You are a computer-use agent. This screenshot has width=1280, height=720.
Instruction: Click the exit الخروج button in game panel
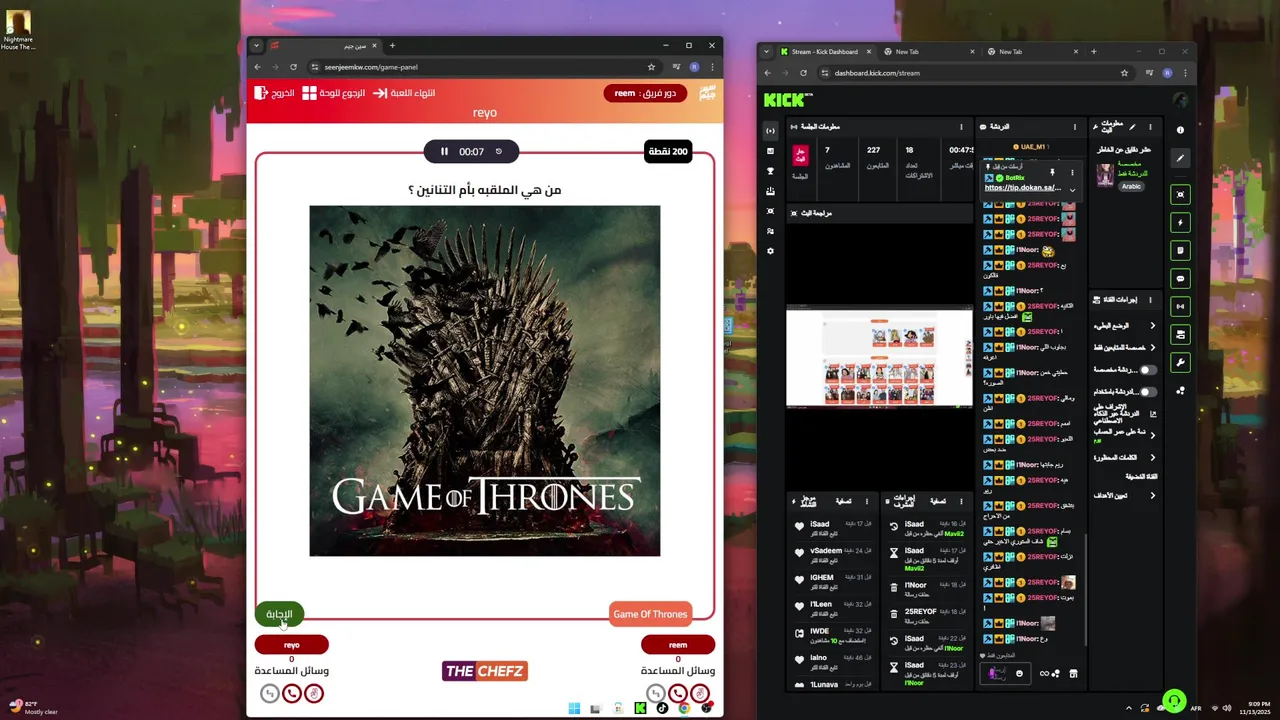tap(275, 93)
